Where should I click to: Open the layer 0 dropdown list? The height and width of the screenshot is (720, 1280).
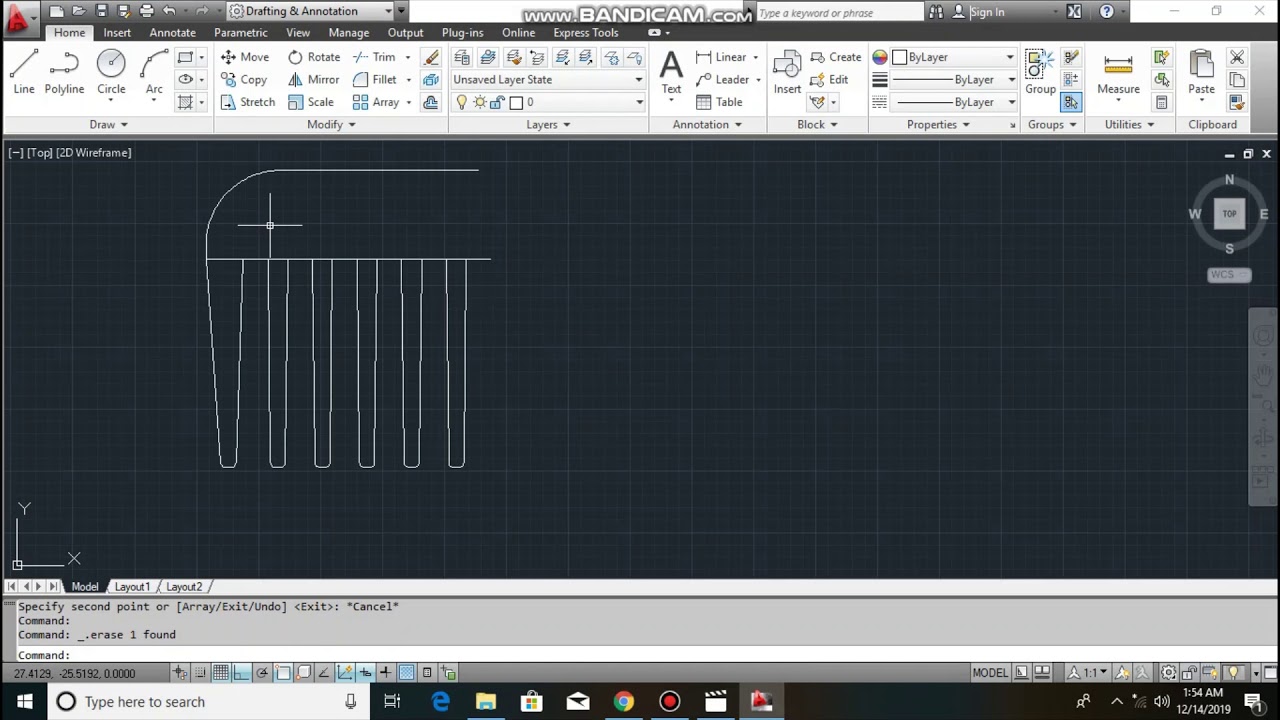pyautogui.click(x=547, y=102)
